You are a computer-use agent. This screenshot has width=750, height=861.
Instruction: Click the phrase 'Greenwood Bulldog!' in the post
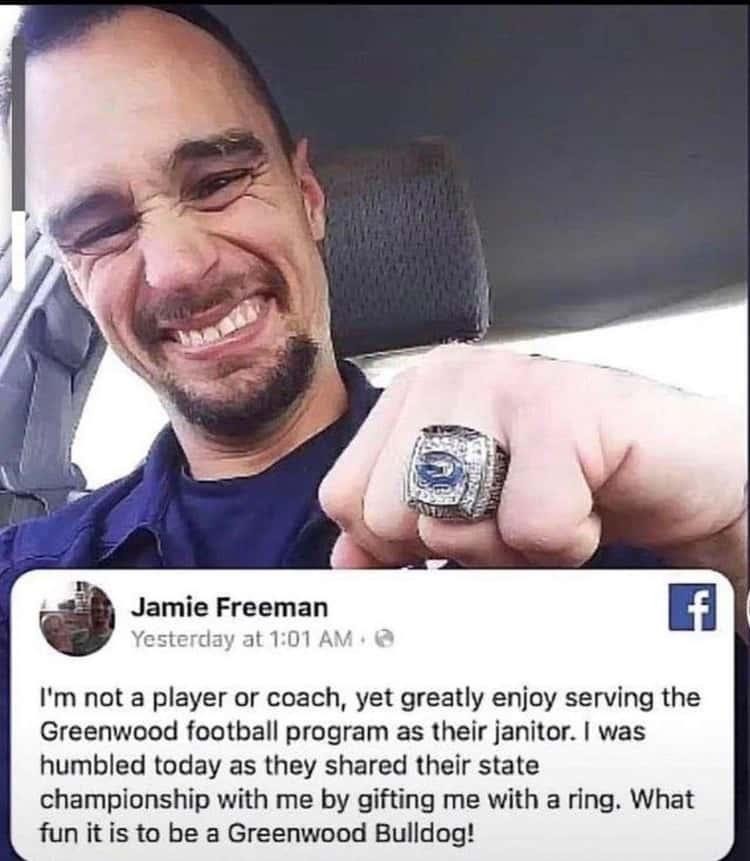click(350, 833)
